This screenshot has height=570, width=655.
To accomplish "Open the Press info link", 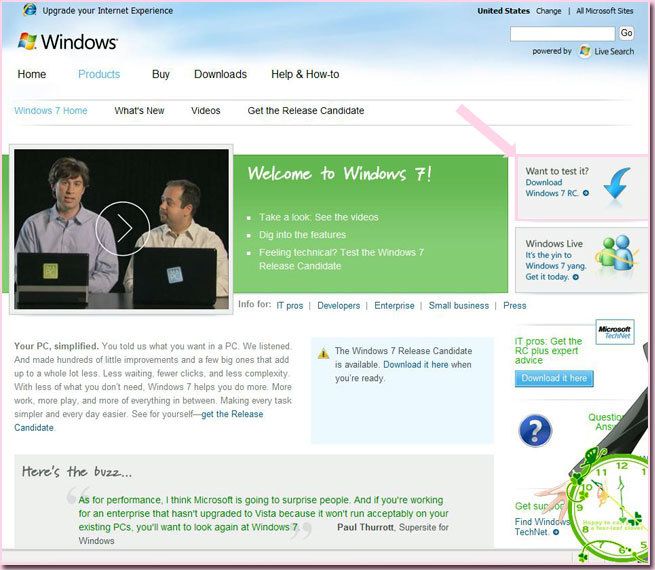I will click(515, 306).
